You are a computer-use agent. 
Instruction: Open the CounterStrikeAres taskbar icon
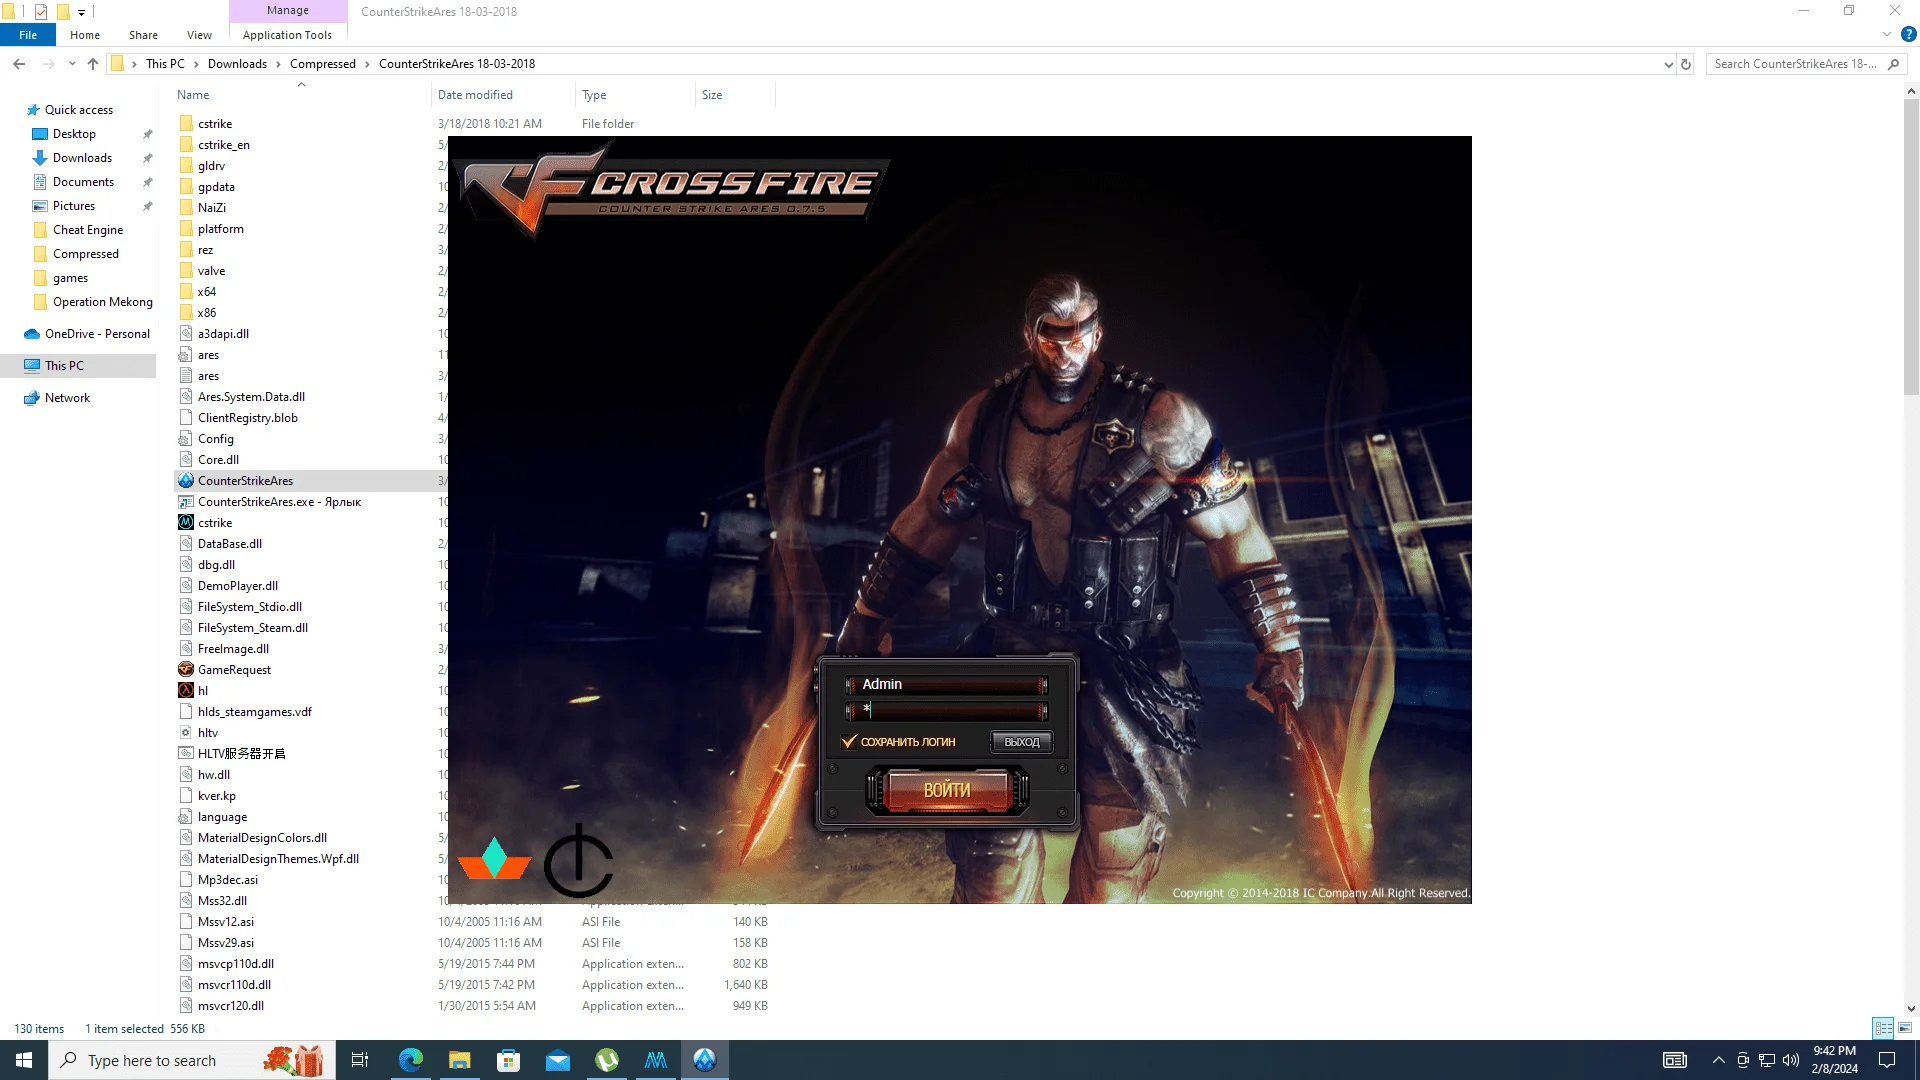click(704, 1060)
